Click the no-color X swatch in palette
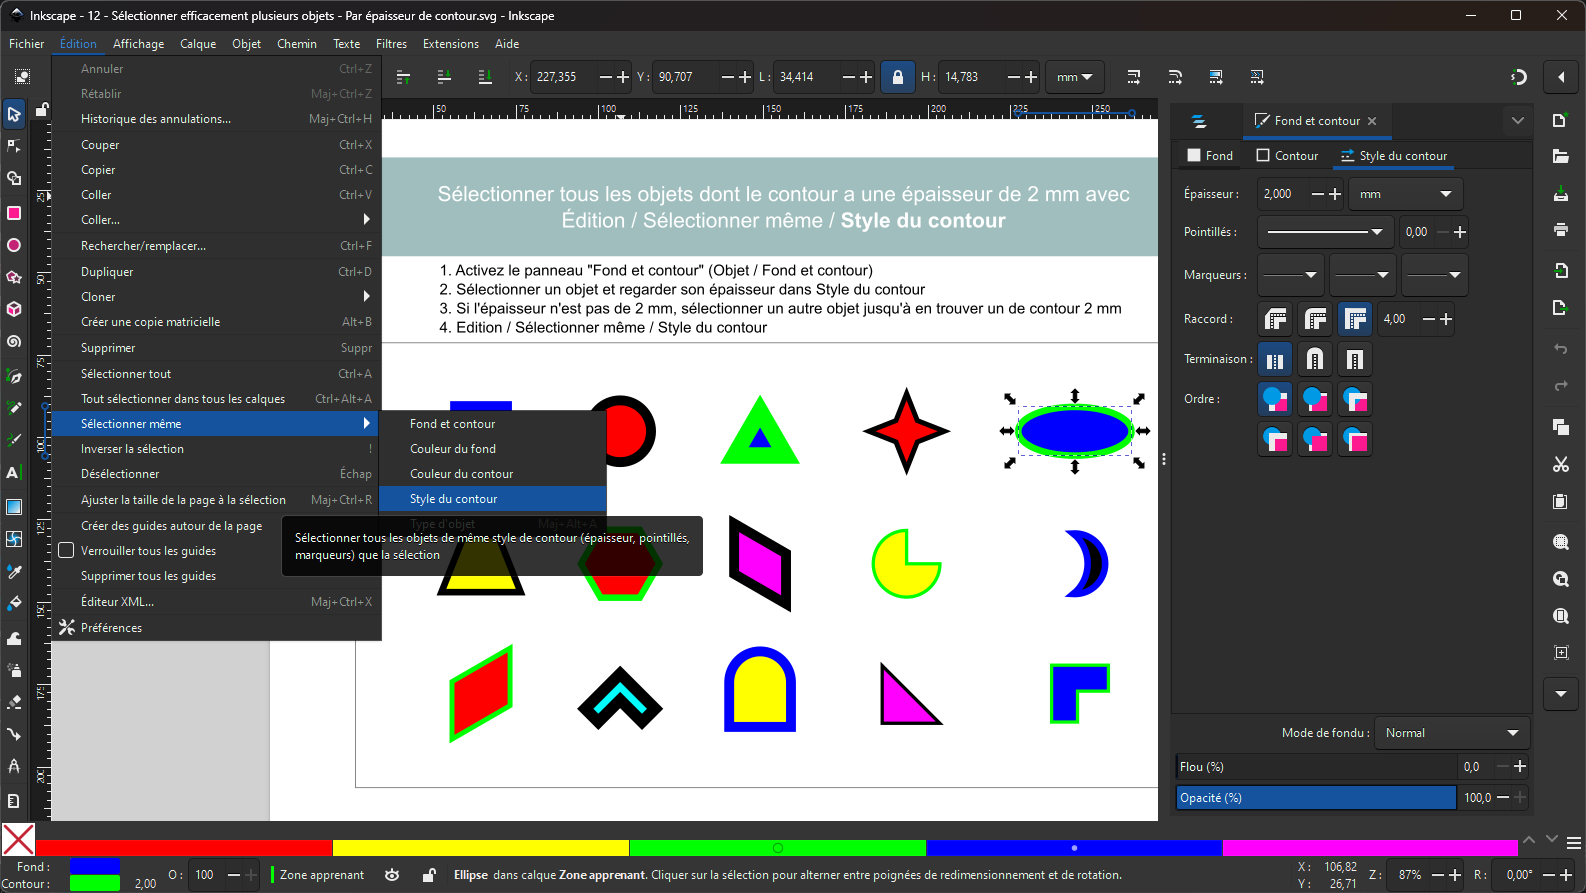 [19, 840]
